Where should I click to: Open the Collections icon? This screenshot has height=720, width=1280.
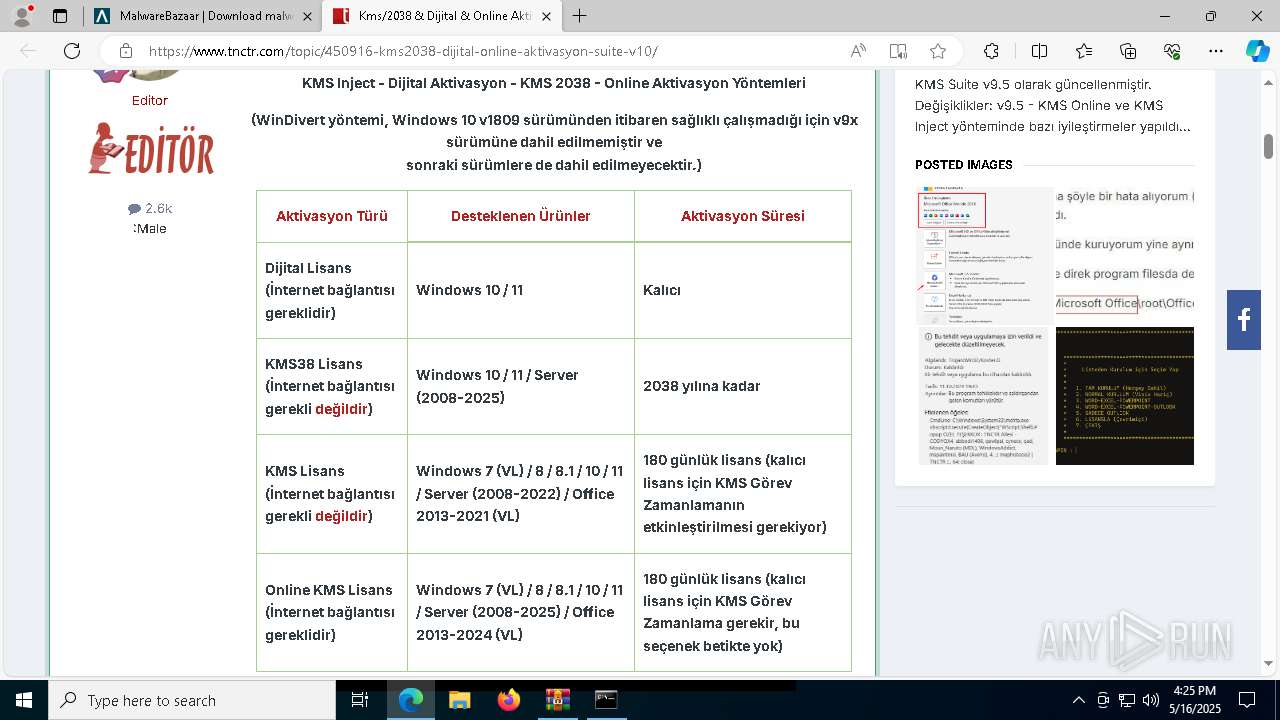click(1128, 51)
